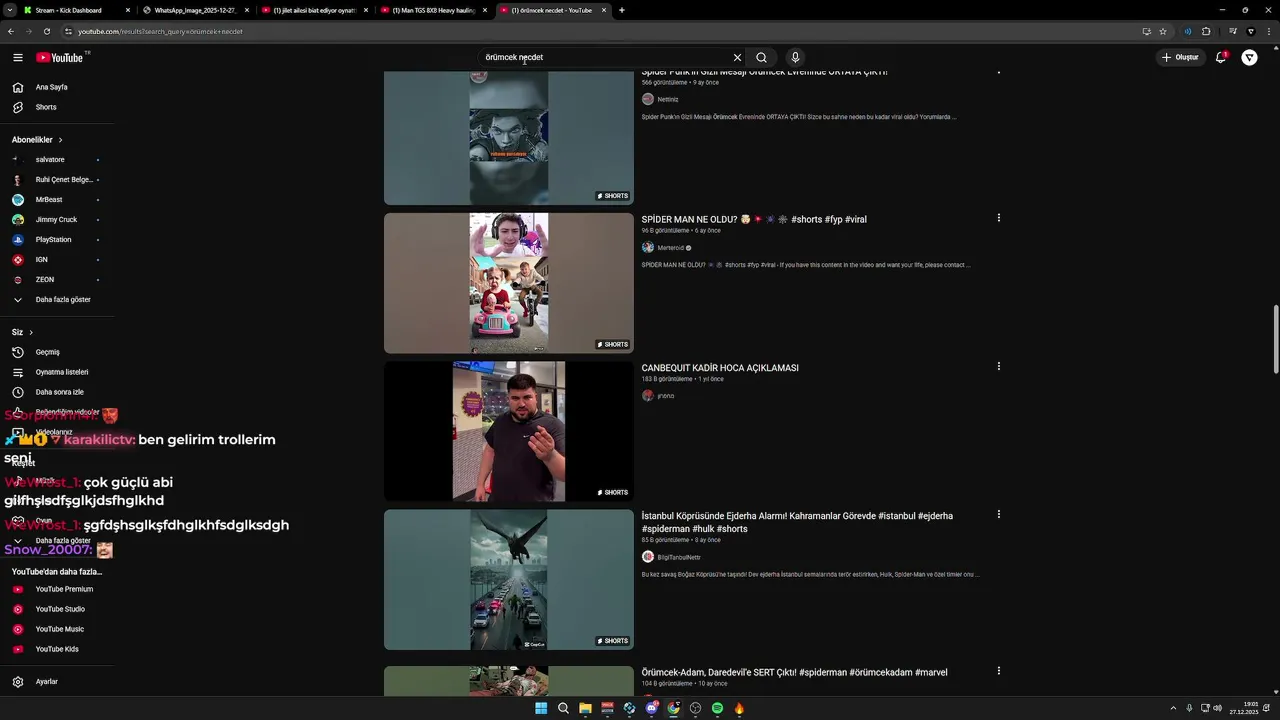
Task: Focus the browser address bar
Action: [x=600, y=31]
